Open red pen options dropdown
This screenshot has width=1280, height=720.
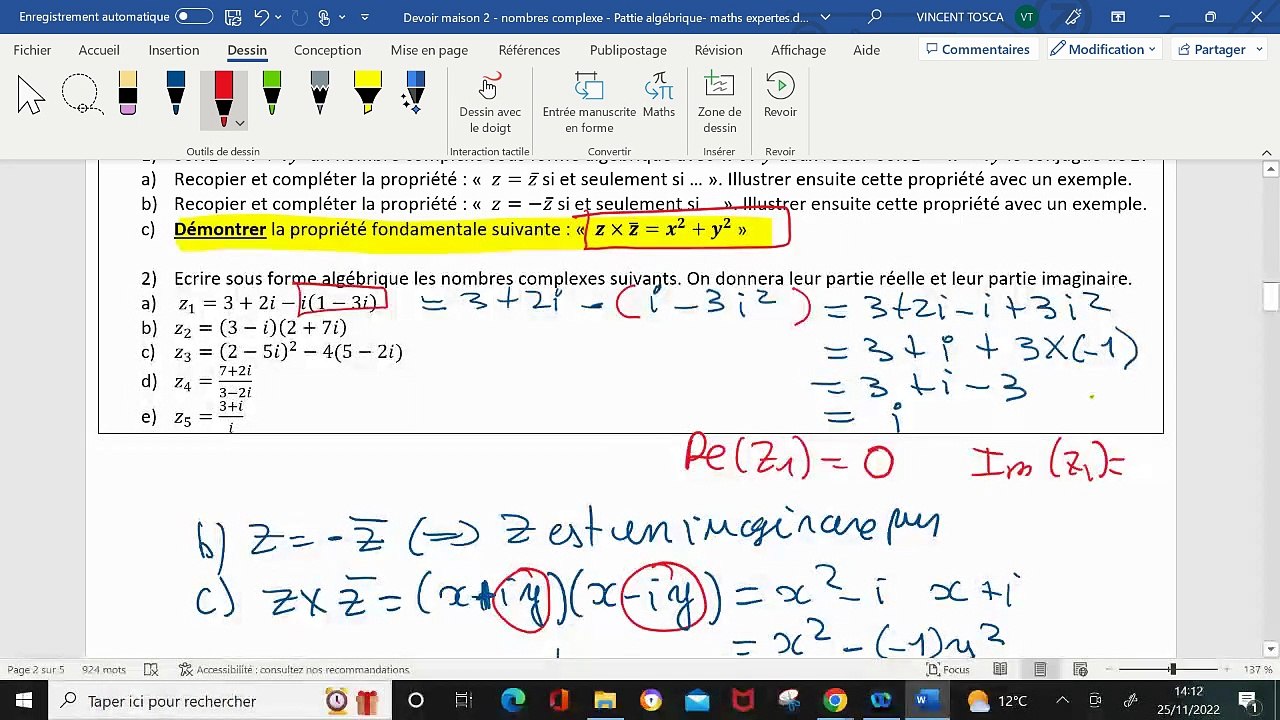pyautogui.click(x=240, y=124)
